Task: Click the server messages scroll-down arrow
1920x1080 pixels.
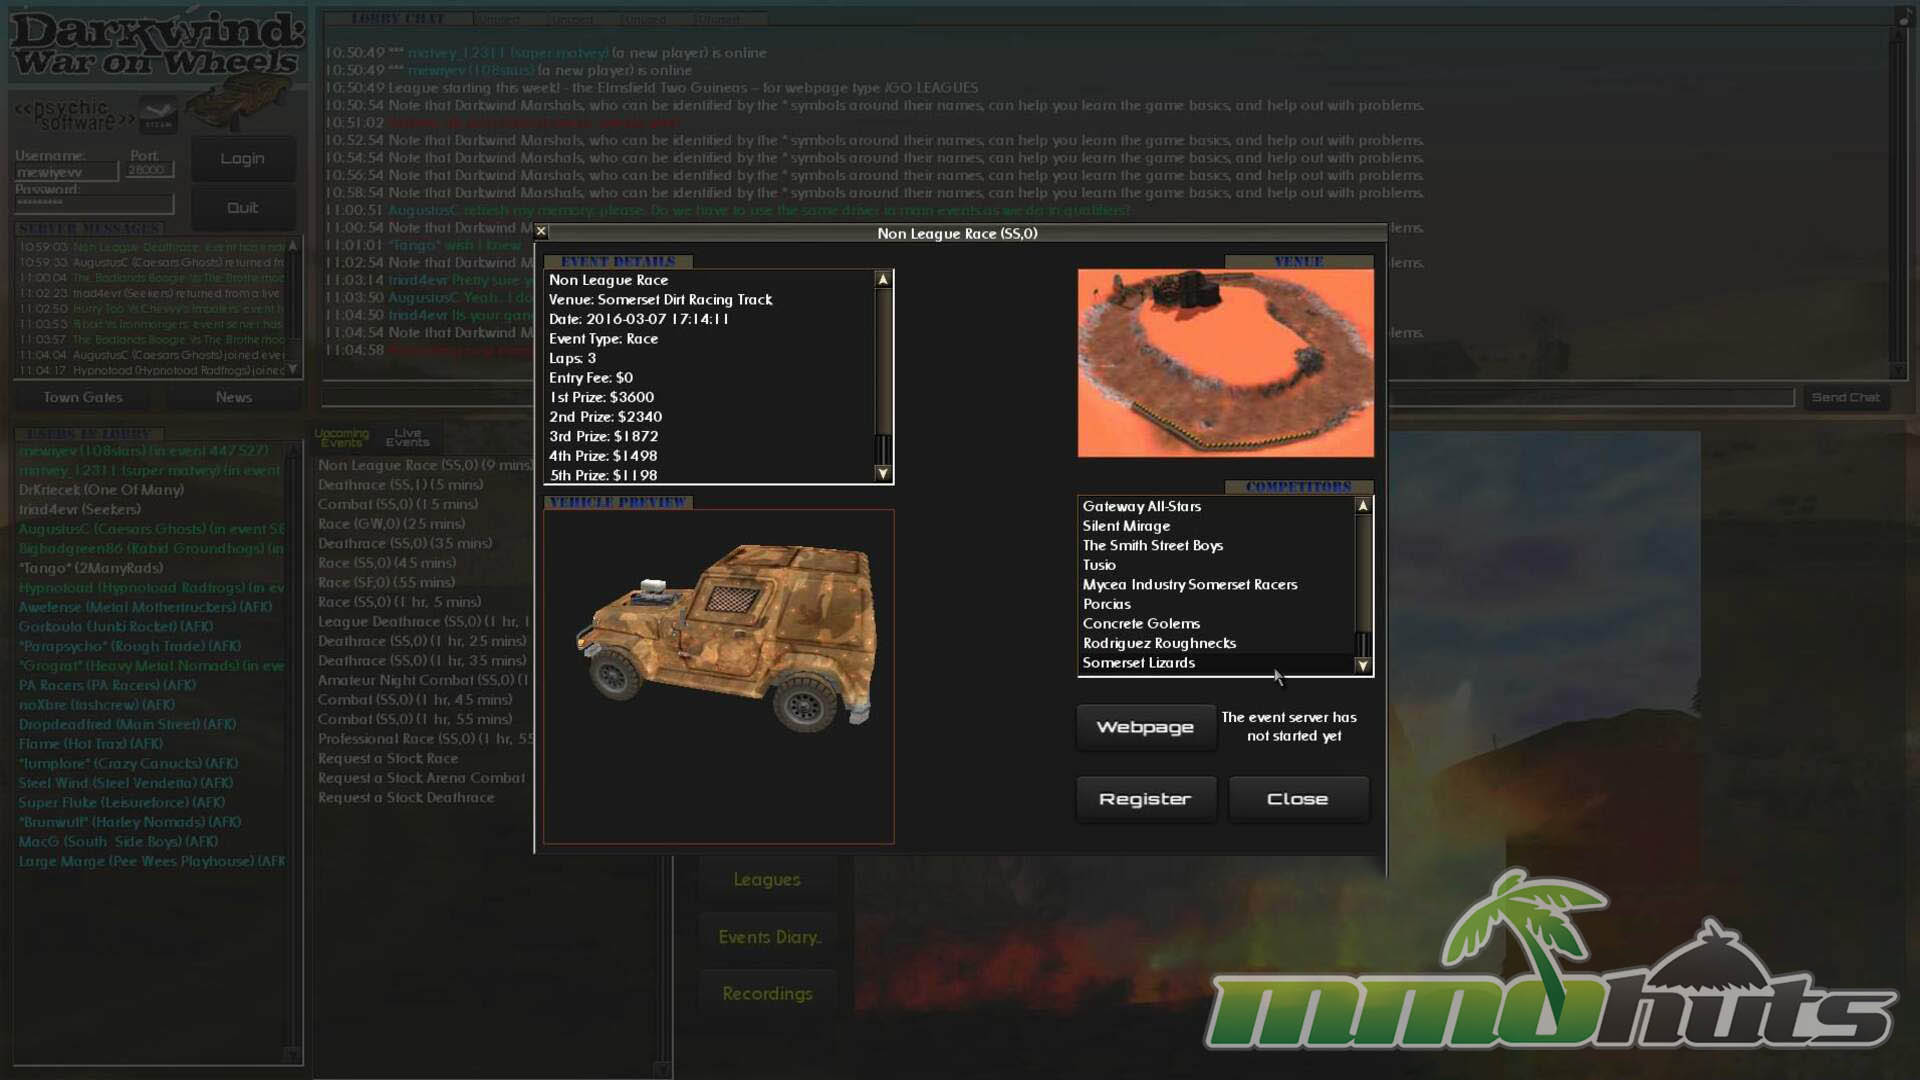Action: 293,369
